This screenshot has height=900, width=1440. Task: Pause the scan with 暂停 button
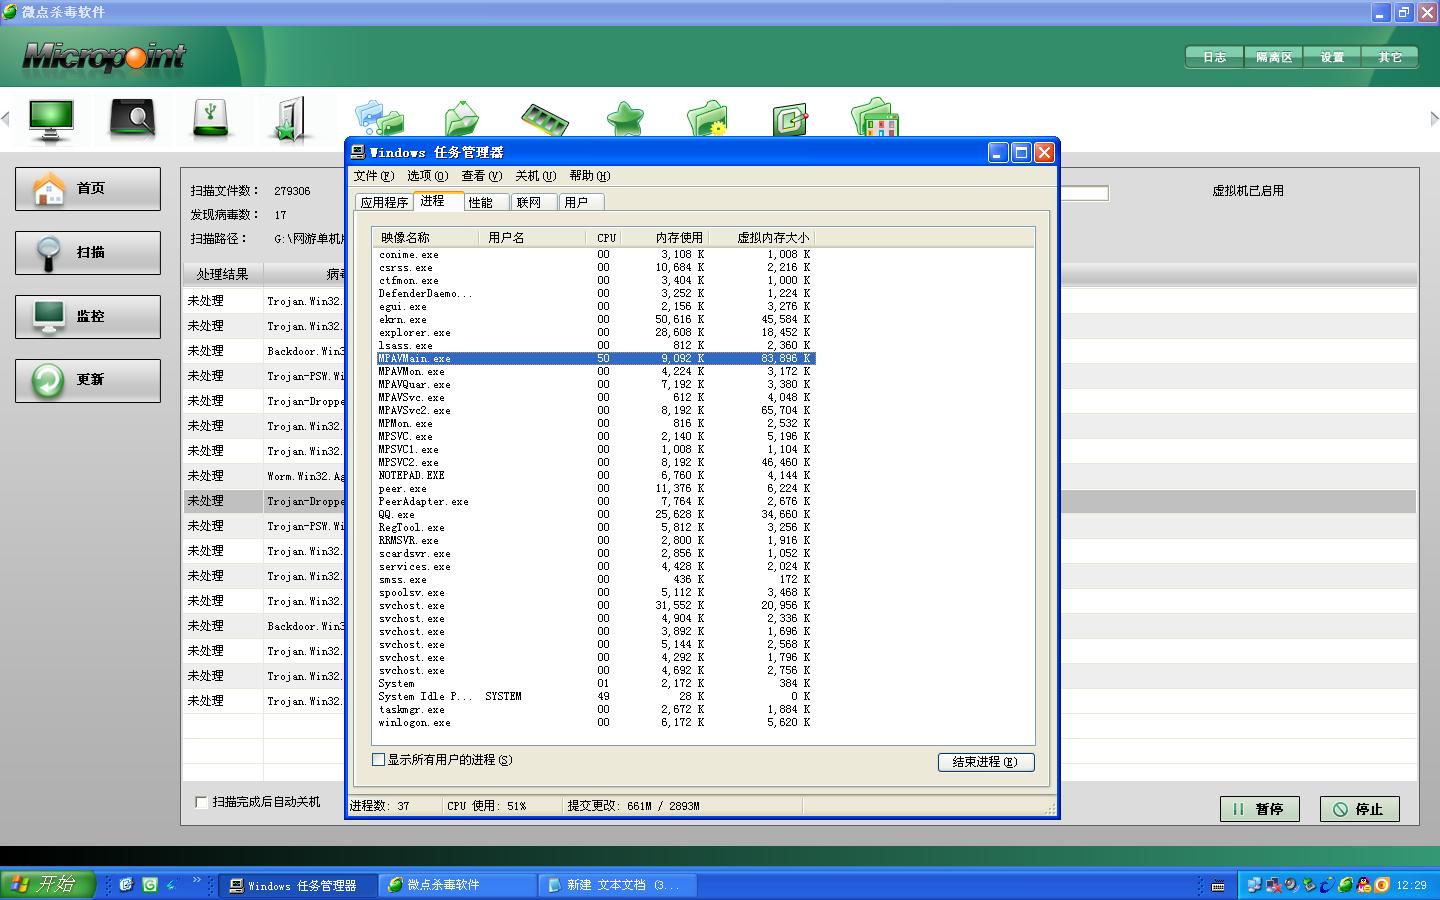(1259, 809)
